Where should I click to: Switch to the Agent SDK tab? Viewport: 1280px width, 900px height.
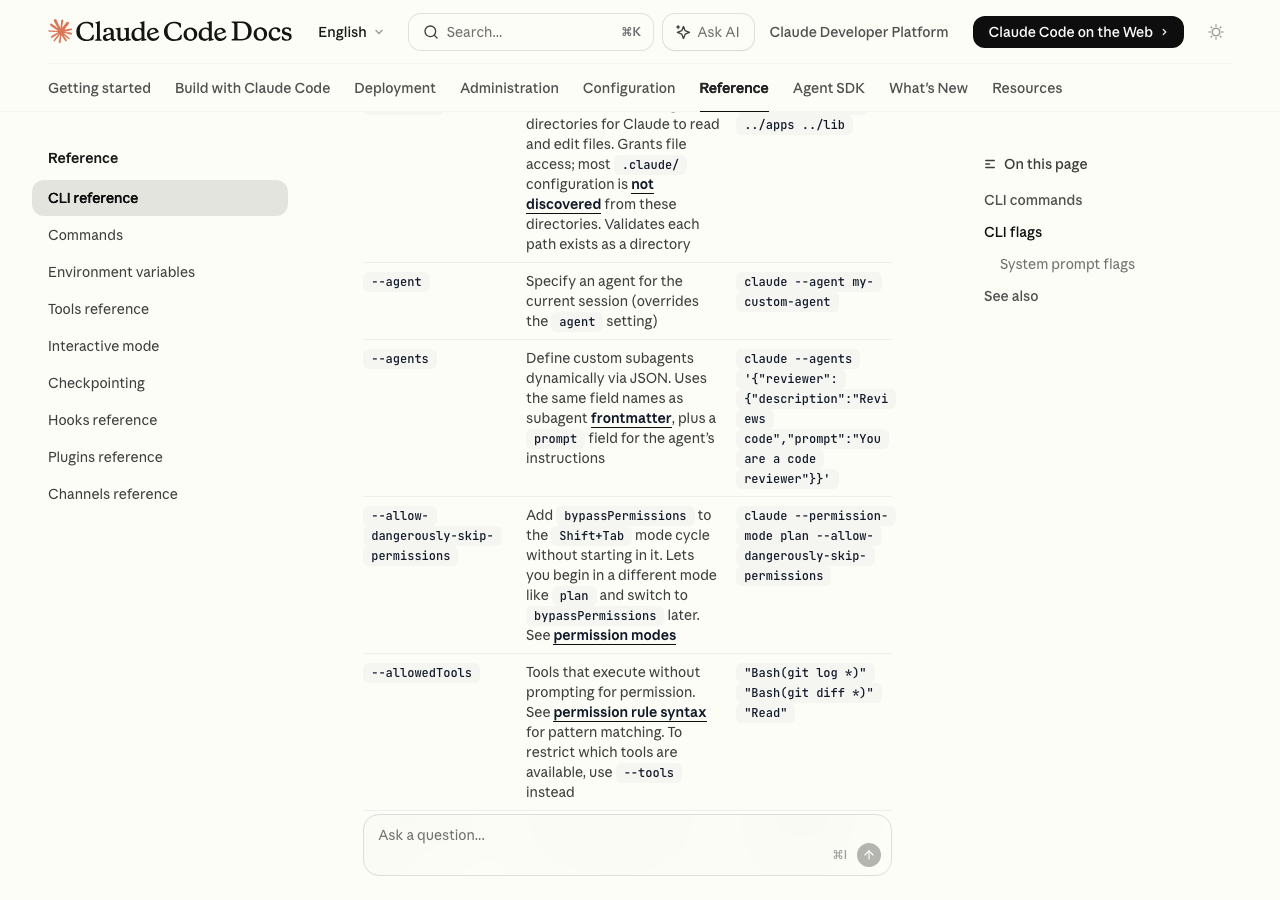pyautogui.click(x=828, y=88)
